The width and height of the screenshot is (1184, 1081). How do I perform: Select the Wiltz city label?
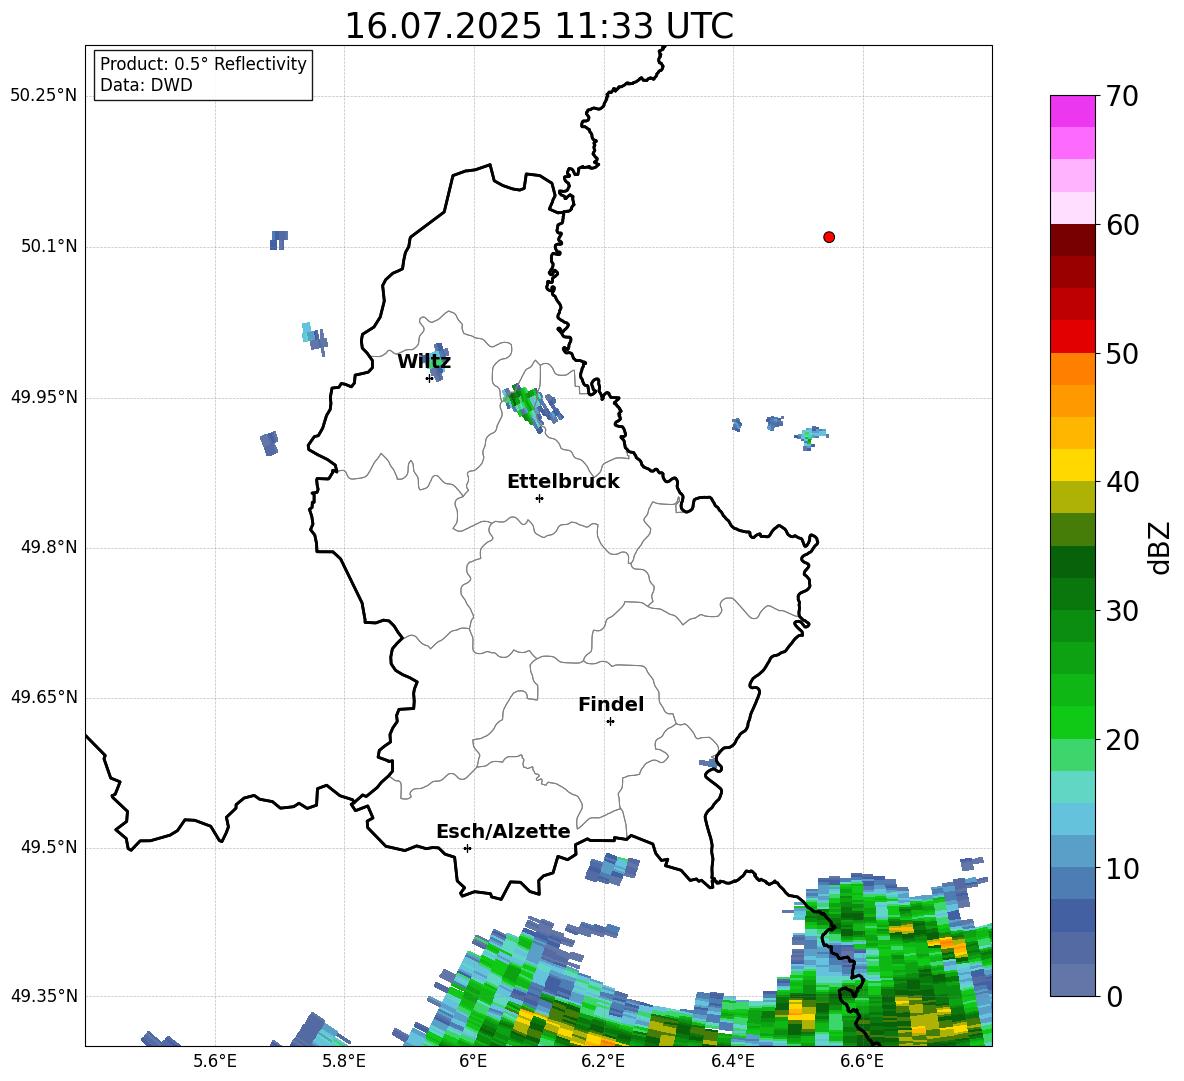click(x=424, y=362)
